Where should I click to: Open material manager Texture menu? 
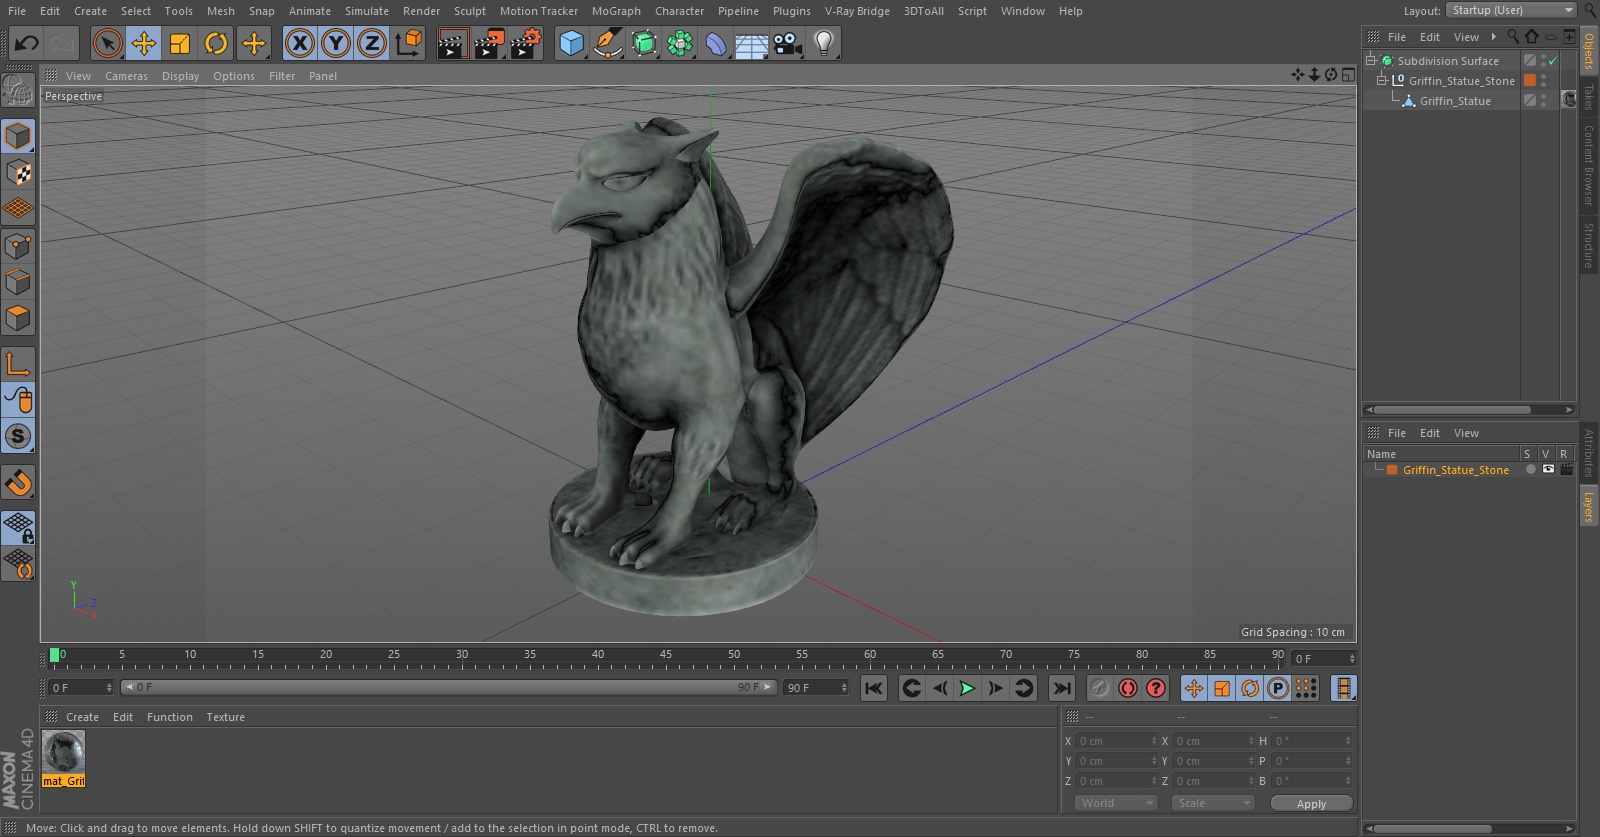tap(225, 717)
